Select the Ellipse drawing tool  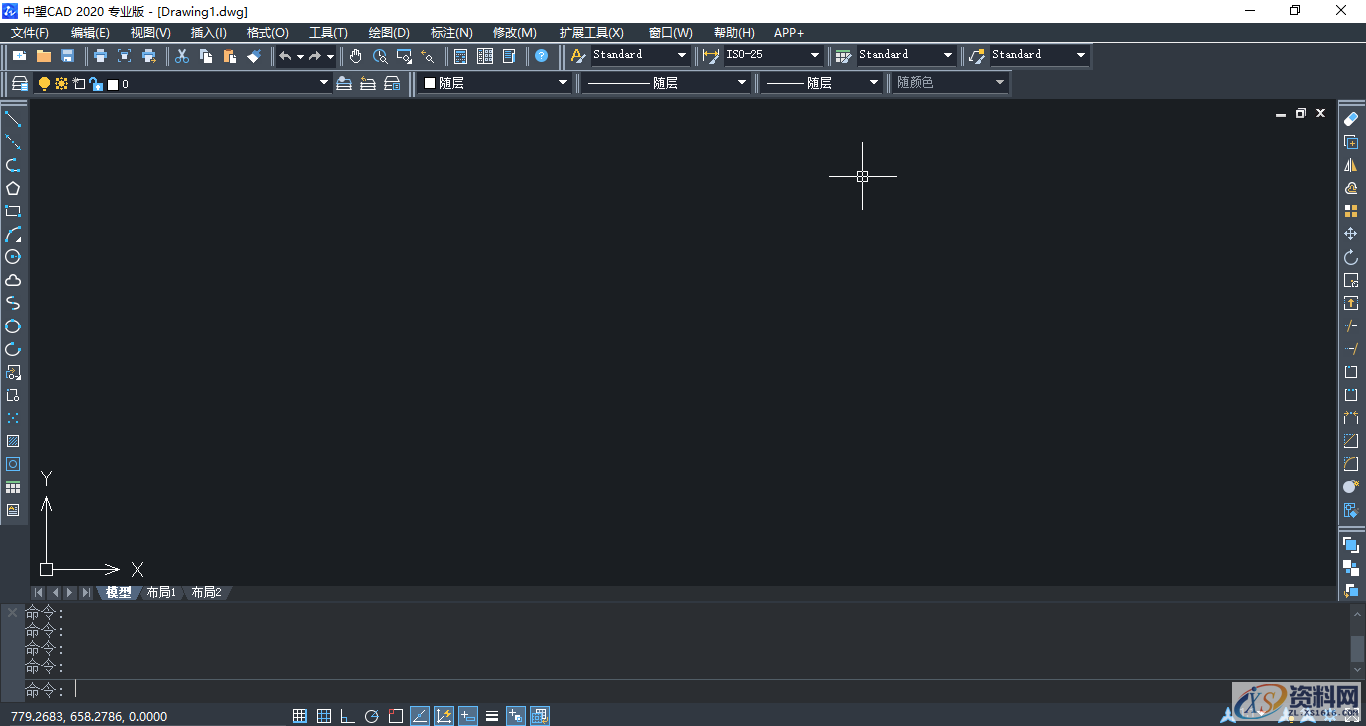pyautogui.click(x=13, y=326)
